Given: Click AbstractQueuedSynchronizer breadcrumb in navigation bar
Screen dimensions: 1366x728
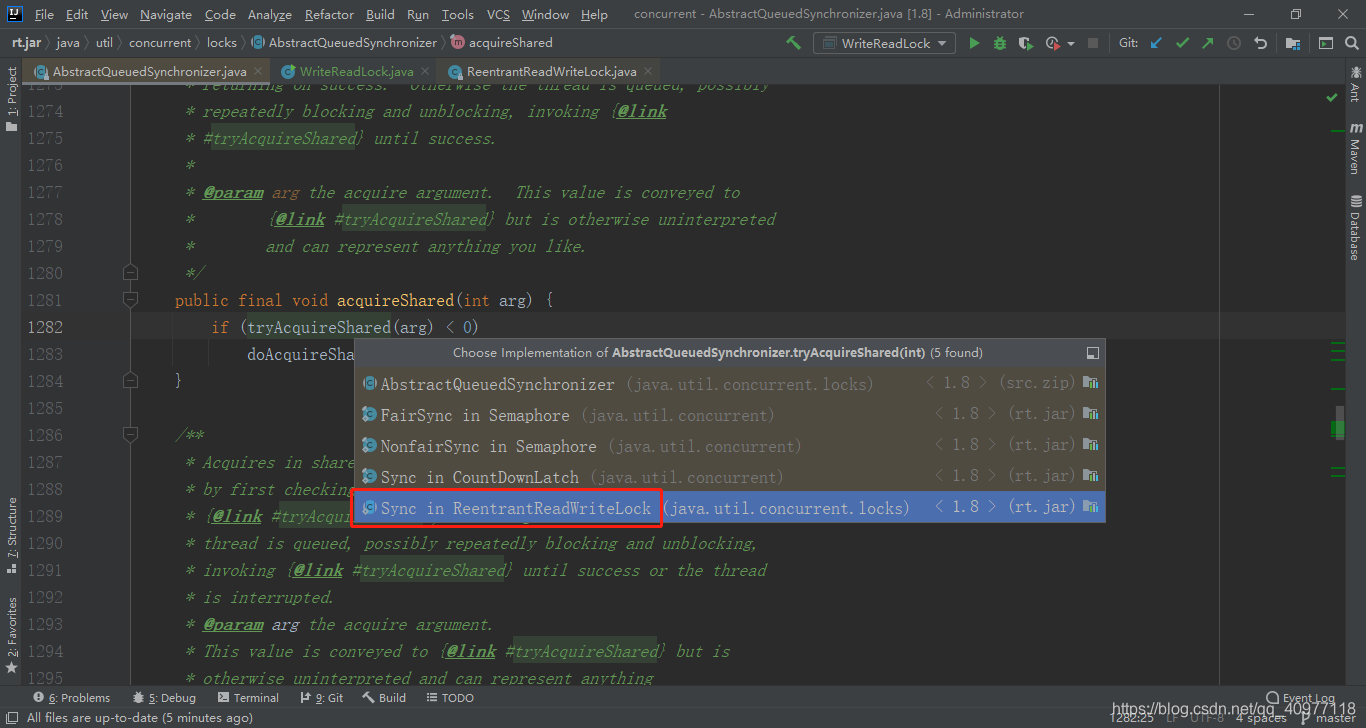Looking at the screenshot, I should click(344, 43).
